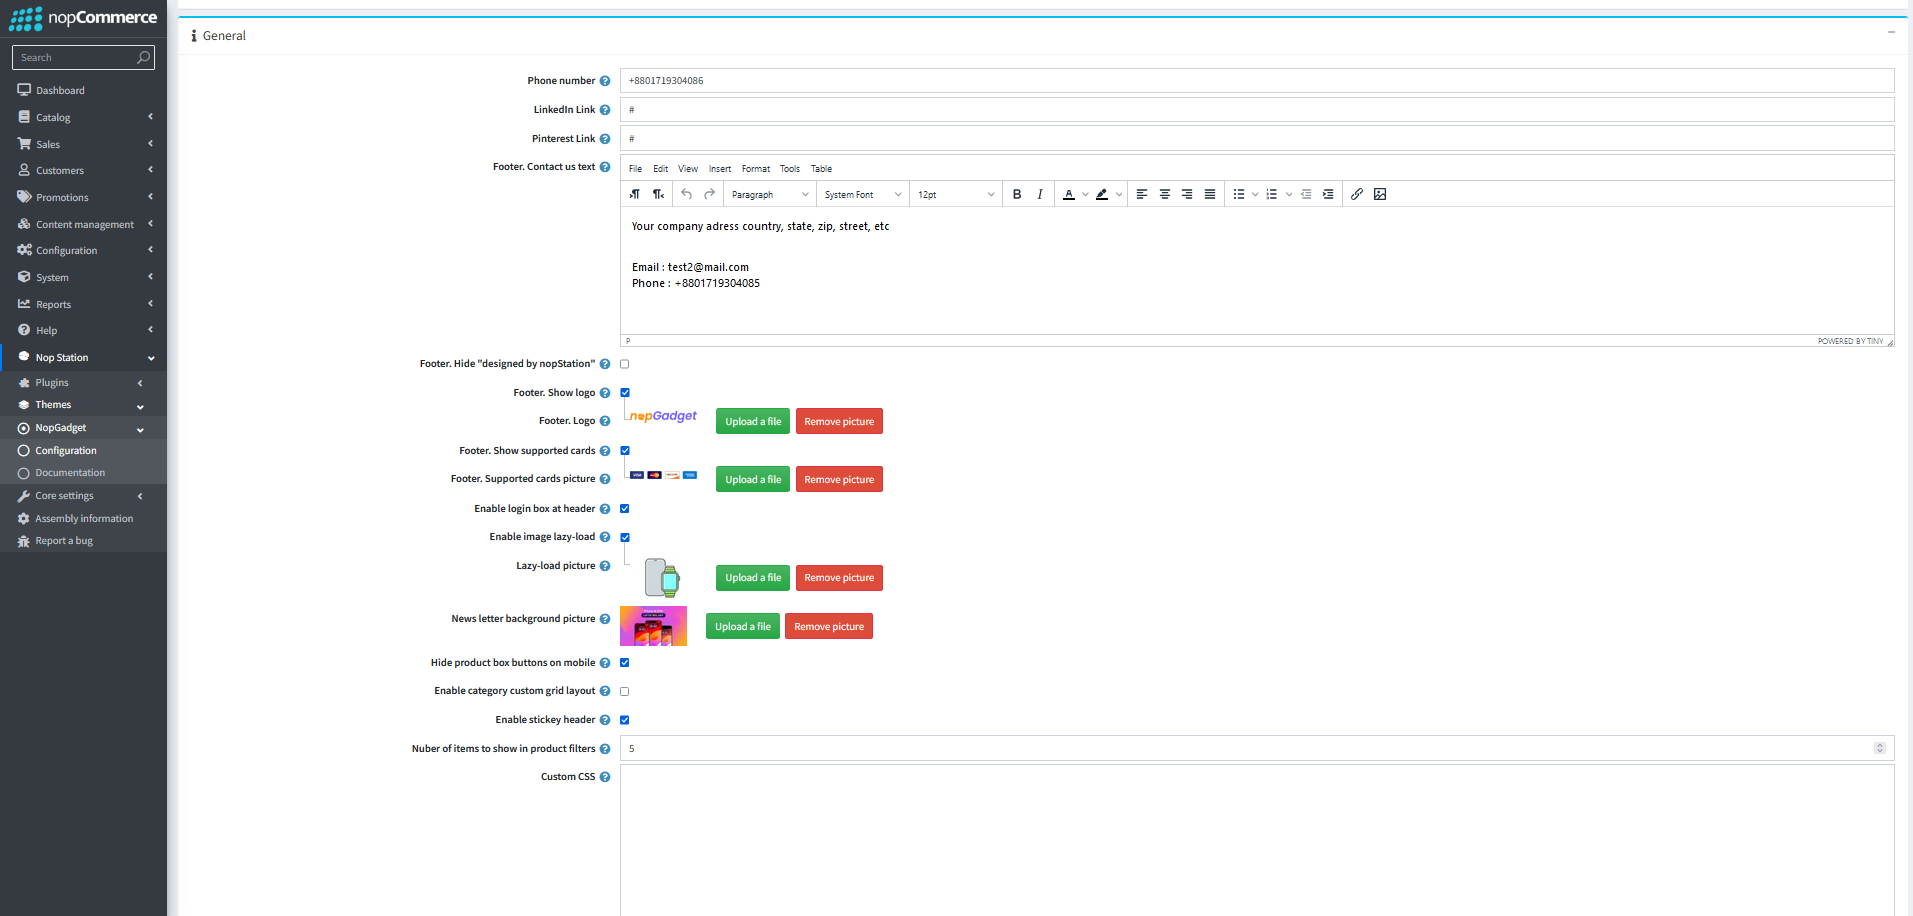Align text left in editor

pyautogui.click(x=1142, y=194)
